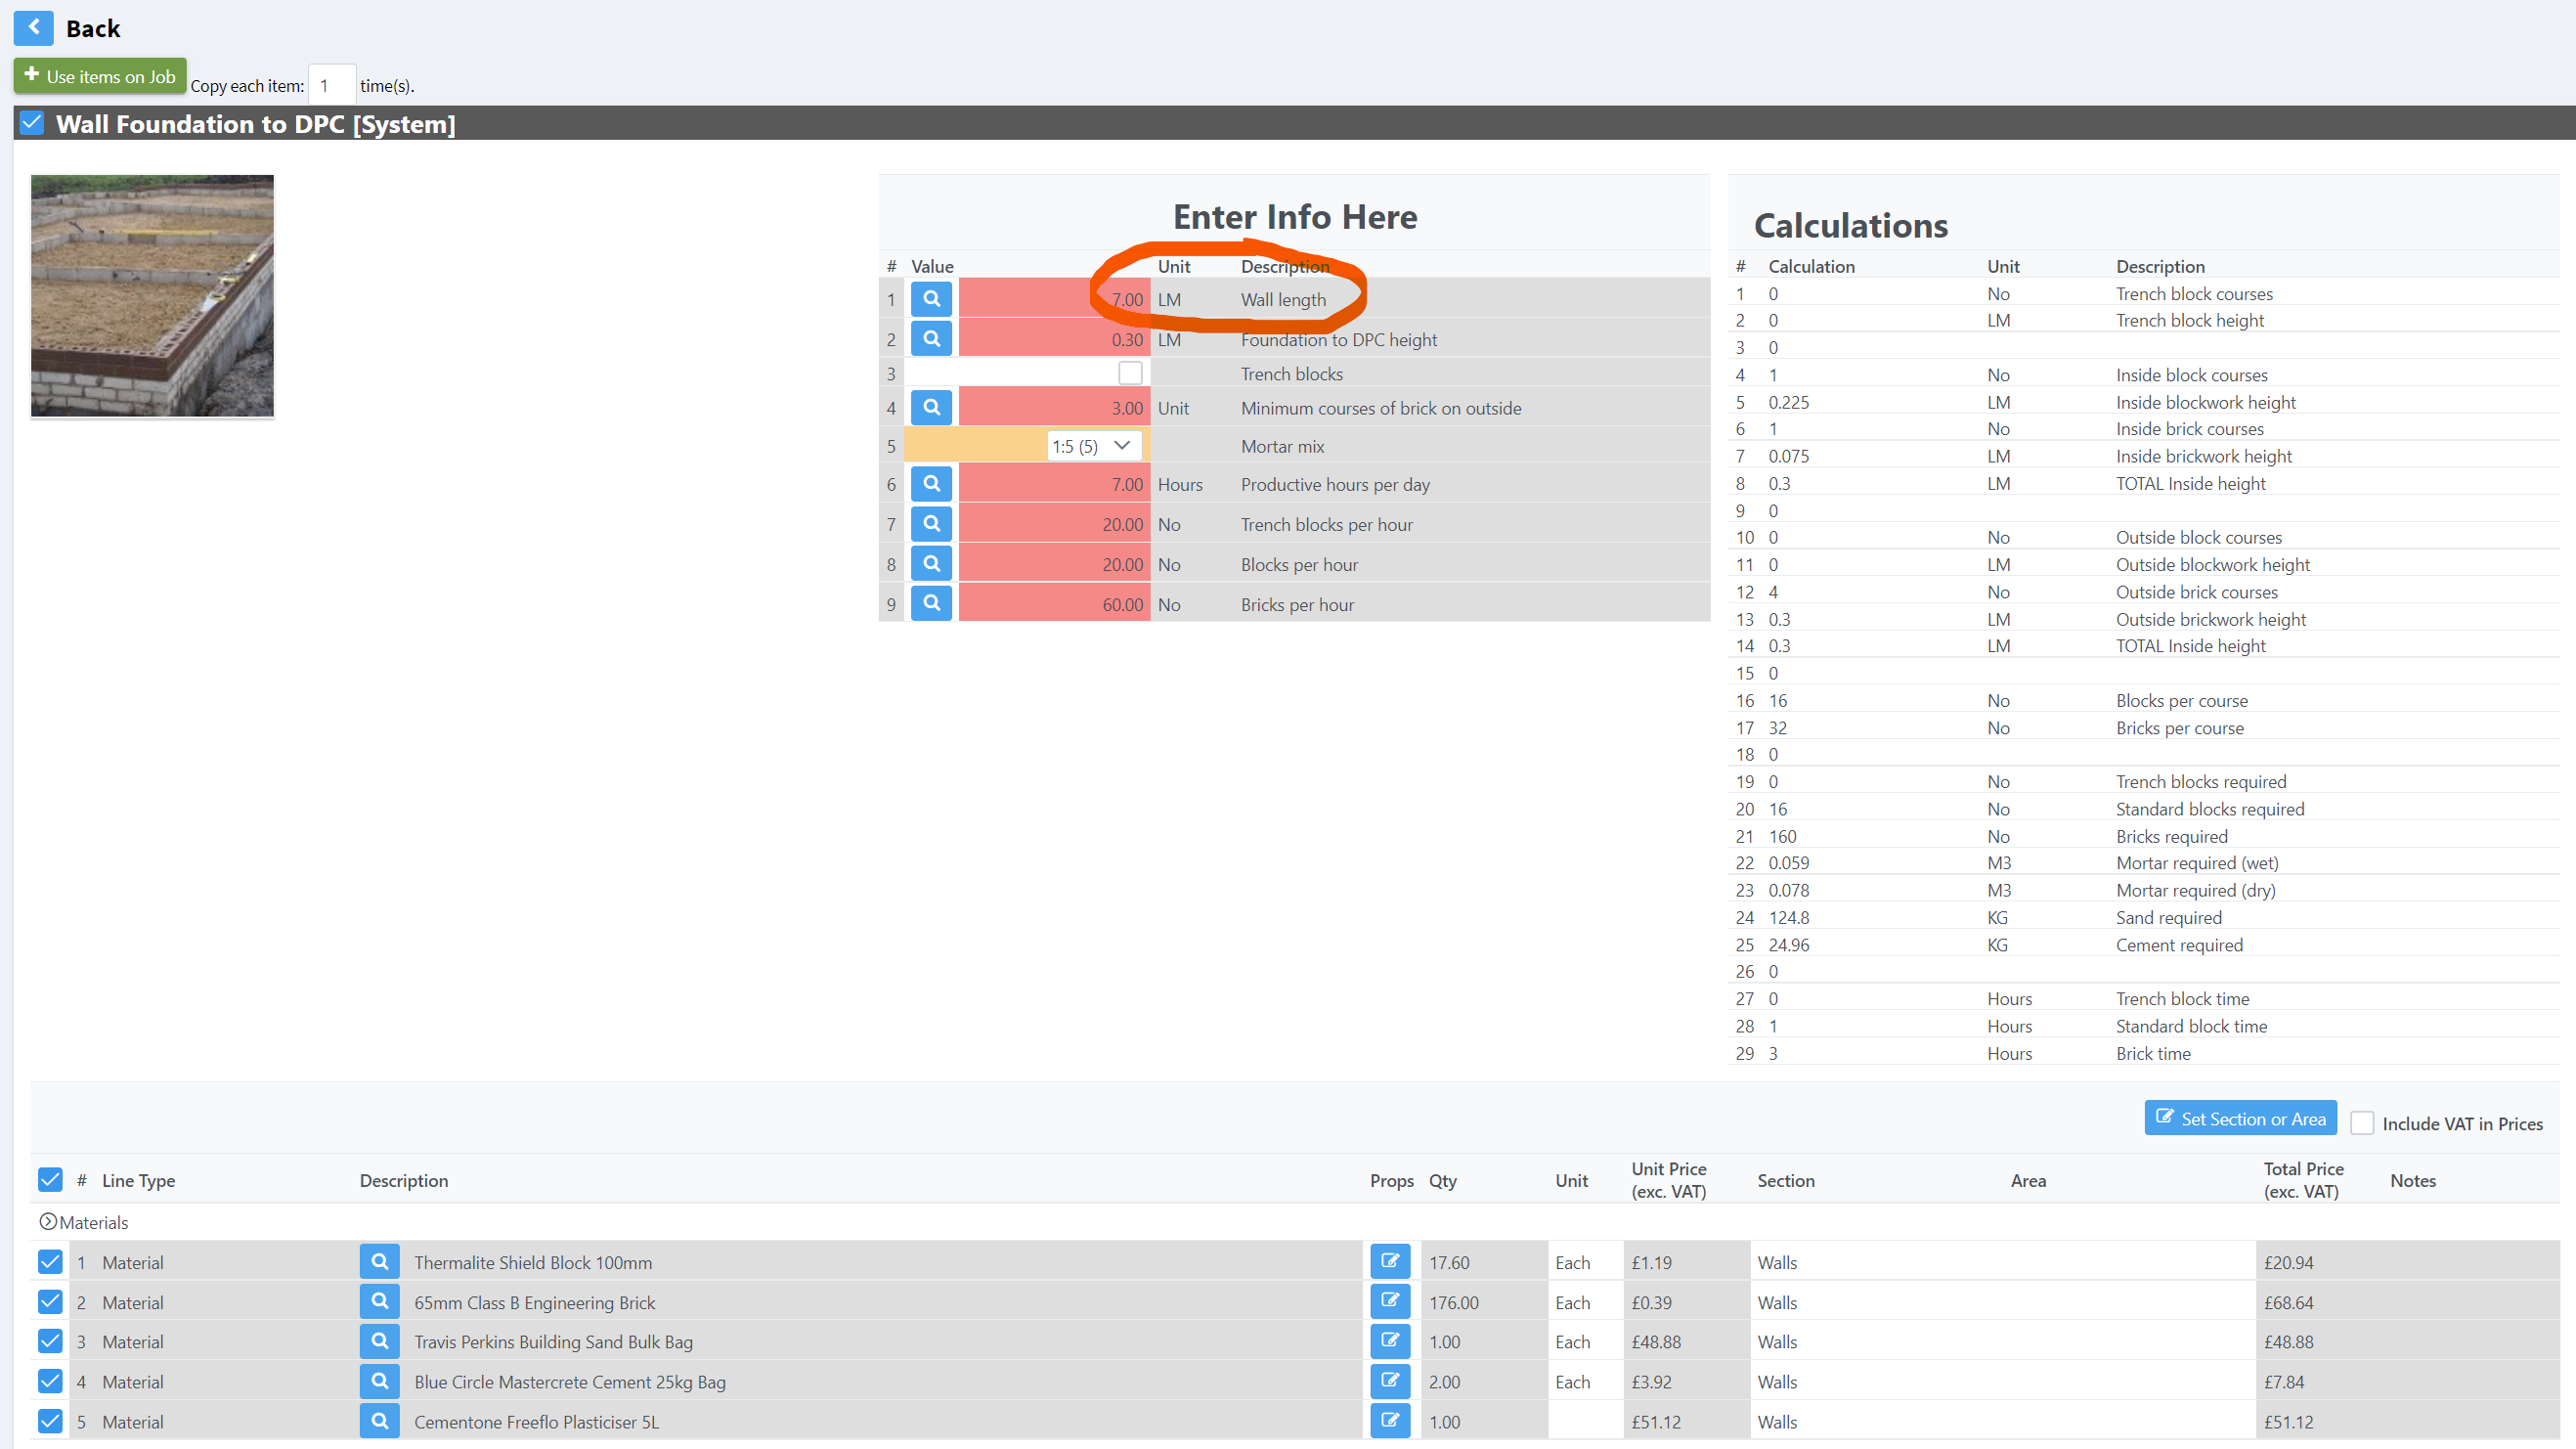Uncheck material row 3 Building Sand
Screen dimensions: 2576x1449
pyautogui.click(x=50, y=1341)
